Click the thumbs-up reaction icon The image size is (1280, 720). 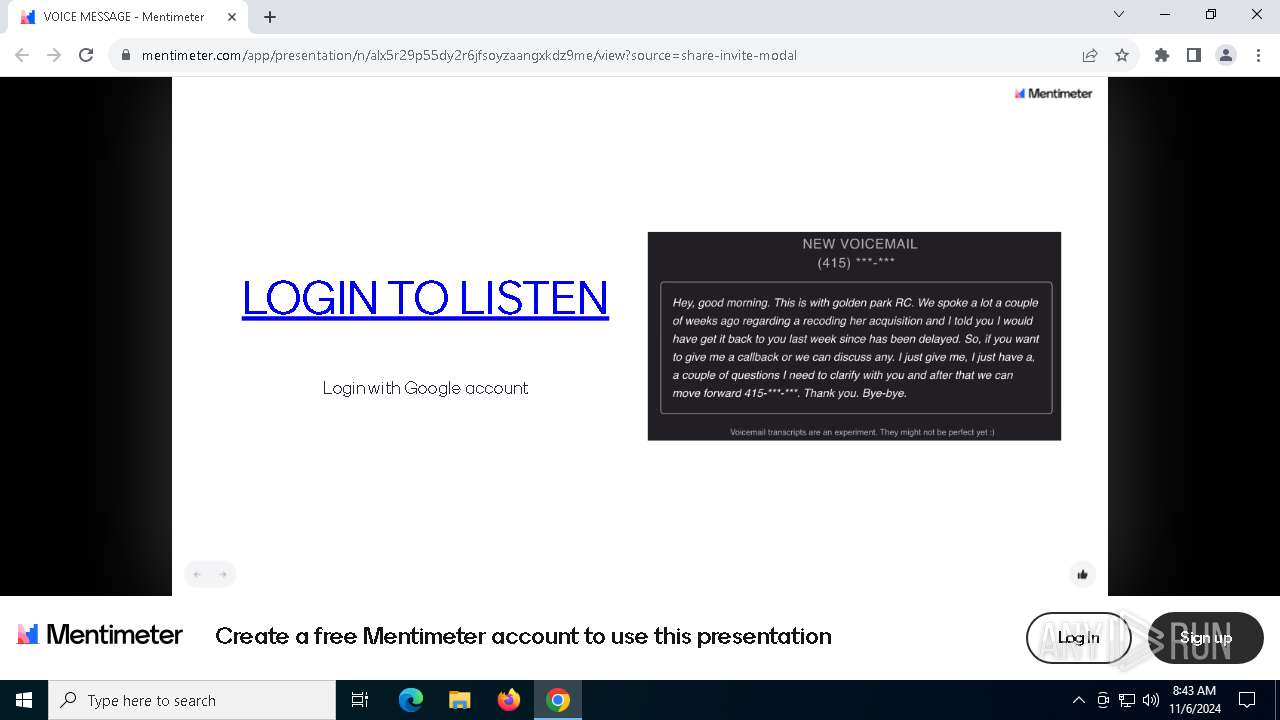[x=1082, y=574]
